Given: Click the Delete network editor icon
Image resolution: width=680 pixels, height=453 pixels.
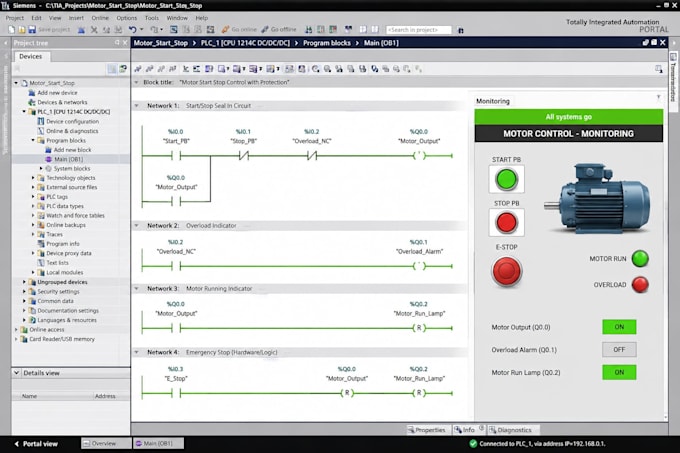Looking at the screenshot, I should pos(150,68).
